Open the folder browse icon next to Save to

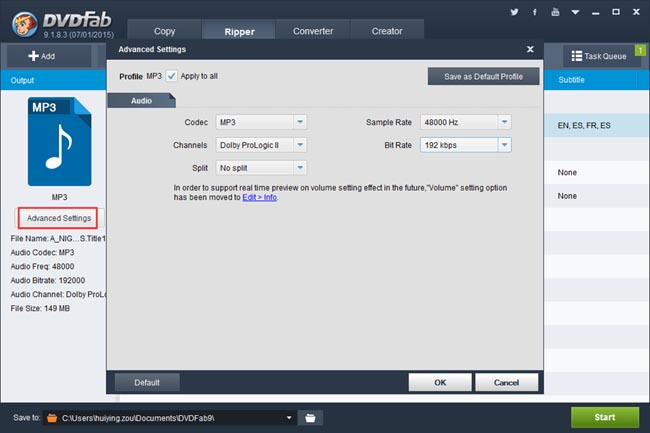(x=310, y=418)
